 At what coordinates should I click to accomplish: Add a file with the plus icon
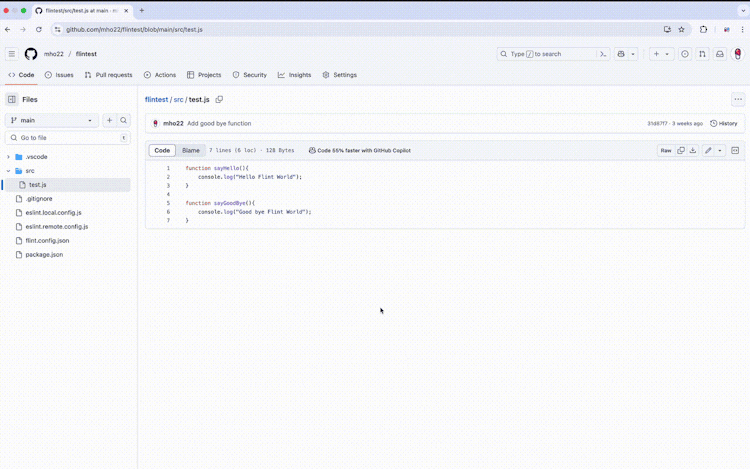click(110, 120)
